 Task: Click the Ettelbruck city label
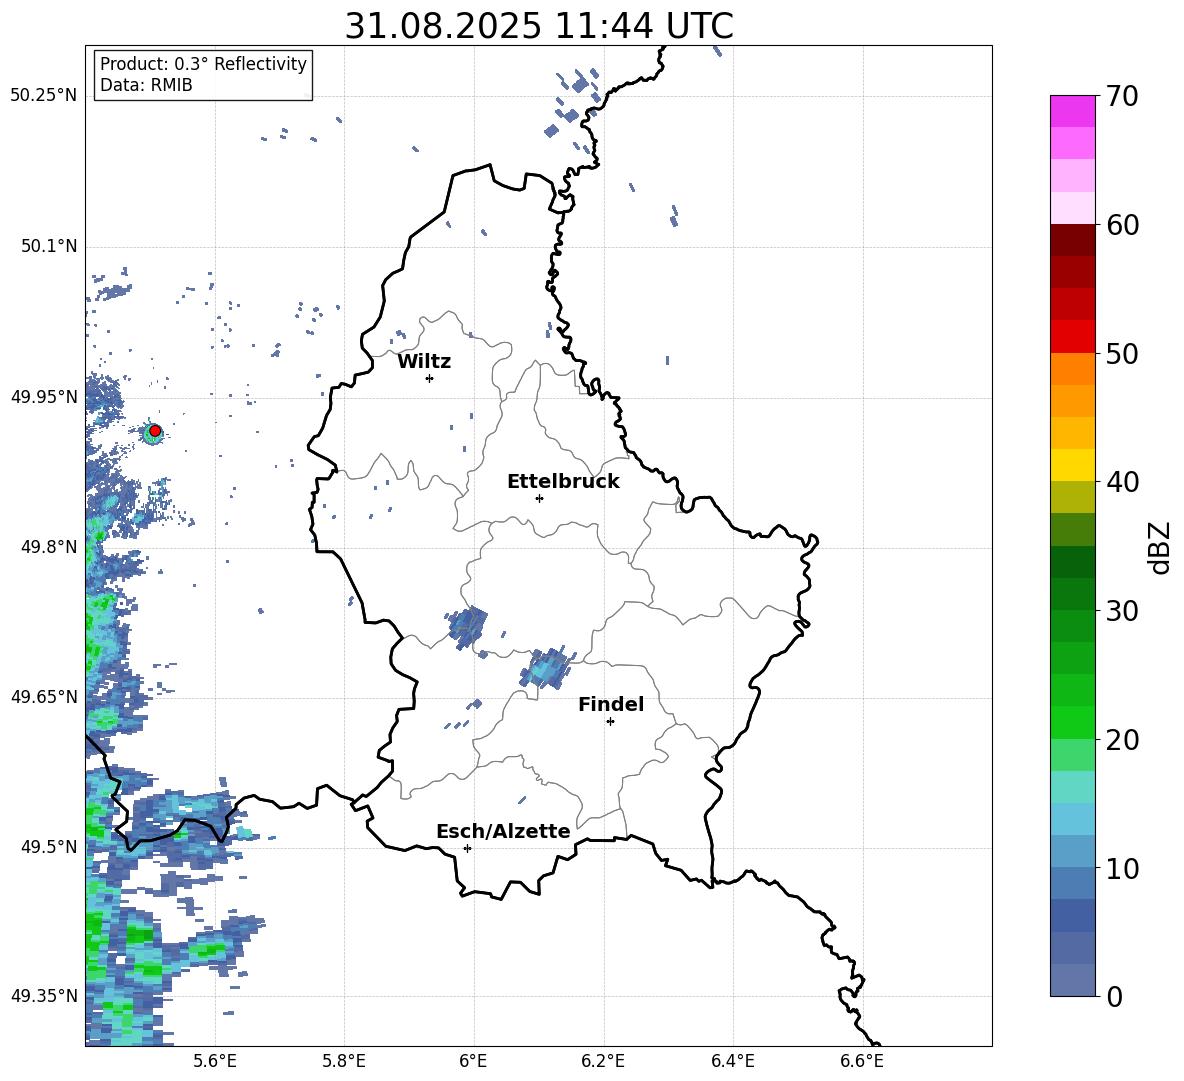(563, 482)
